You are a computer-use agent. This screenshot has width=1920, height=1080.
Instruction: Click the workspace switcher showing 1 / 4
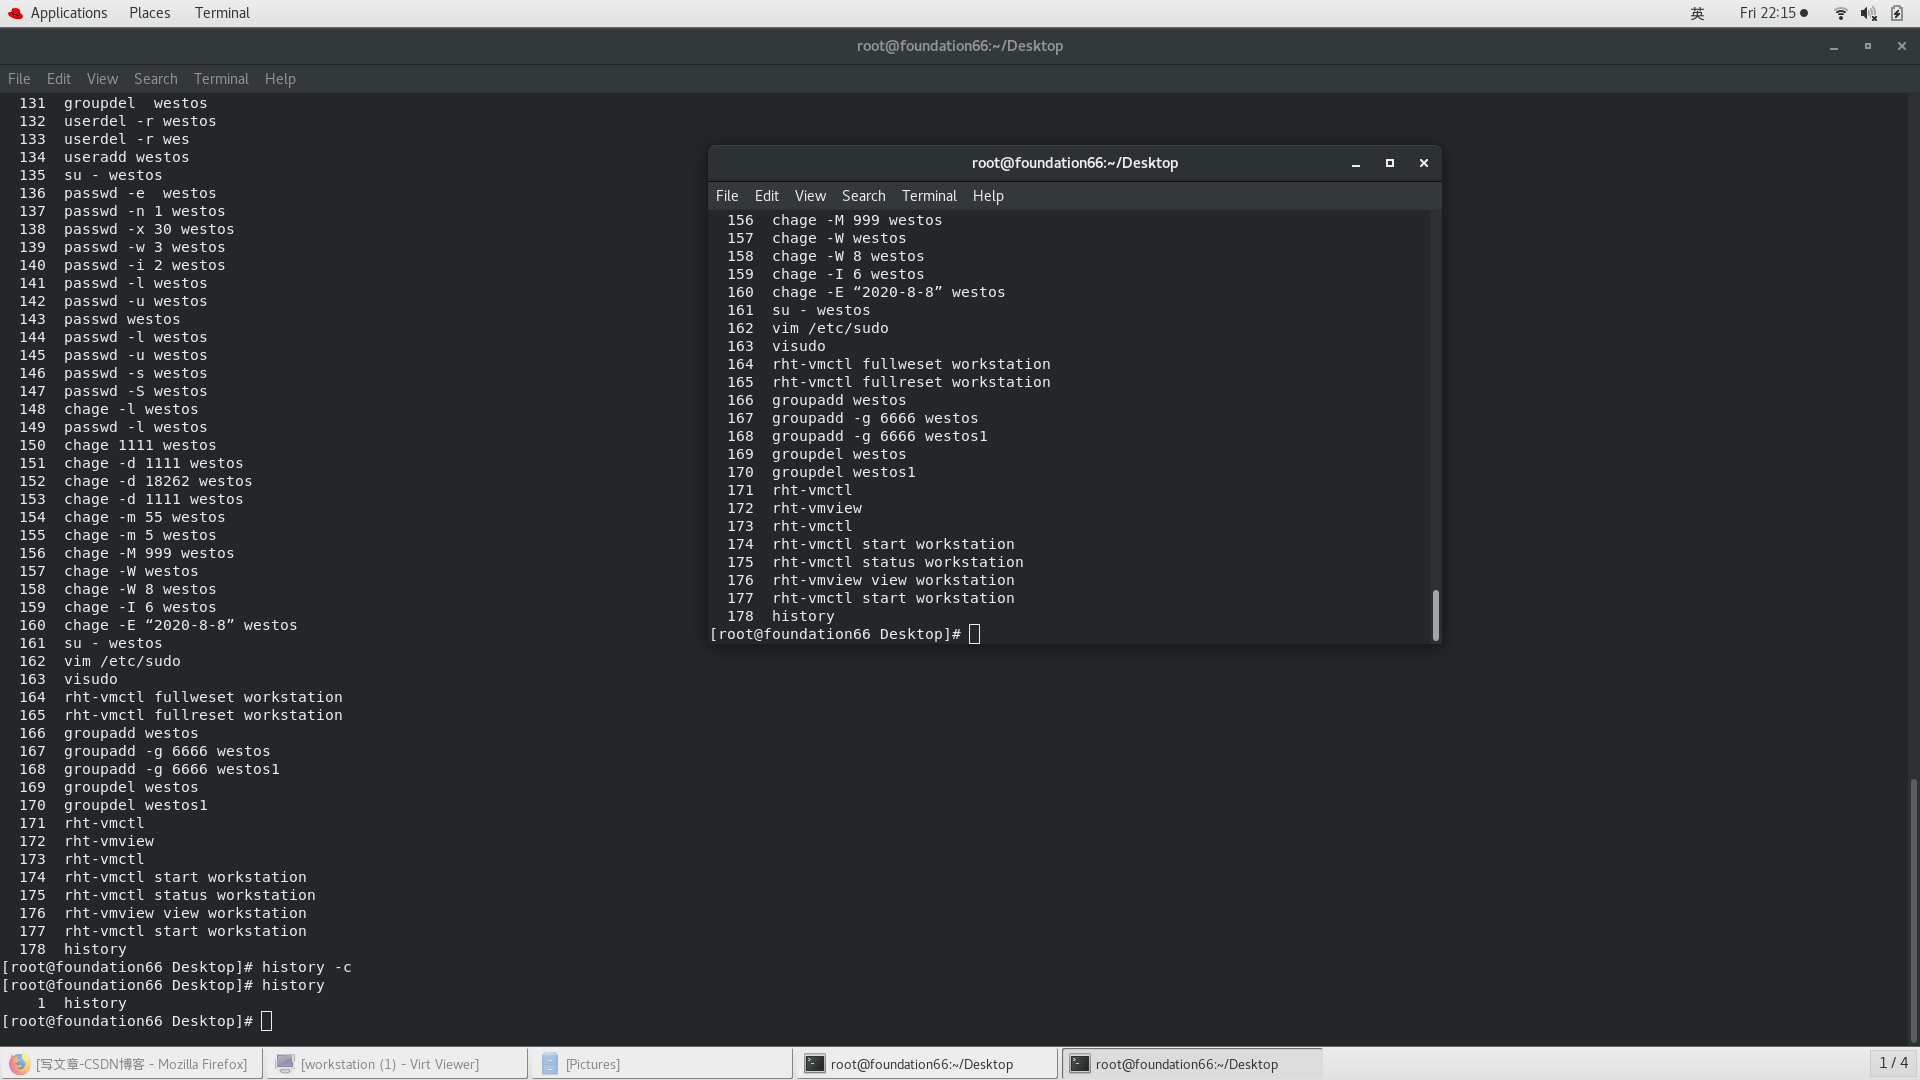(x=1893, y=1063)
